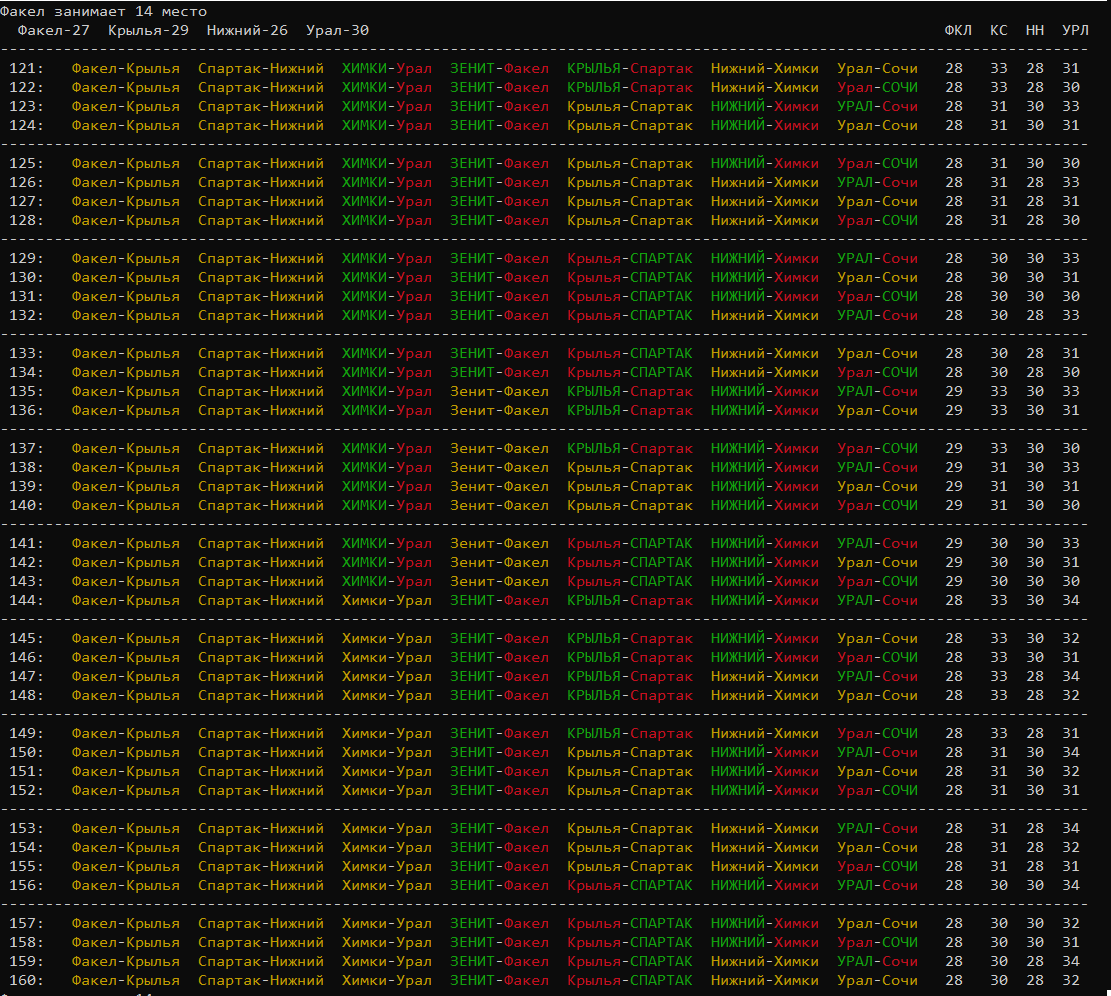The width and height of the screenshot is (1111, 996).
Task: Click the НН value 28 in row 153
Action: (1034, 828)
